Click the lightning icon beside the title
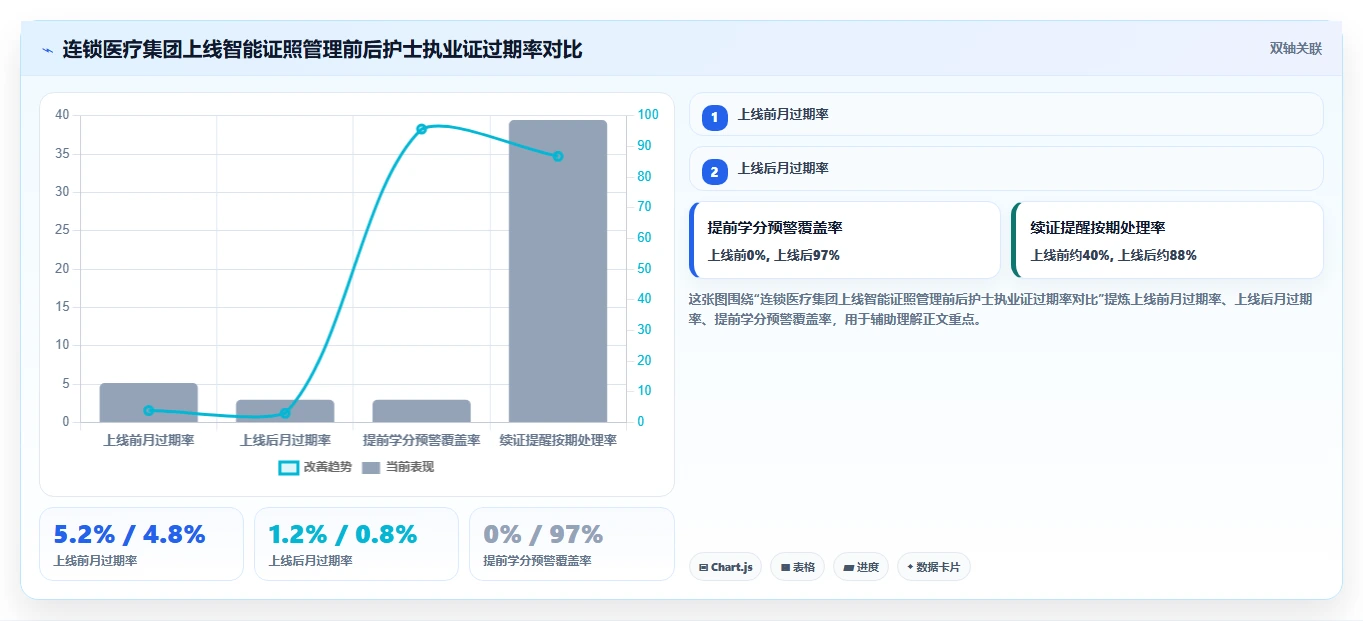The width and height of the screenshot is (1363, 621). pos(47,49)
